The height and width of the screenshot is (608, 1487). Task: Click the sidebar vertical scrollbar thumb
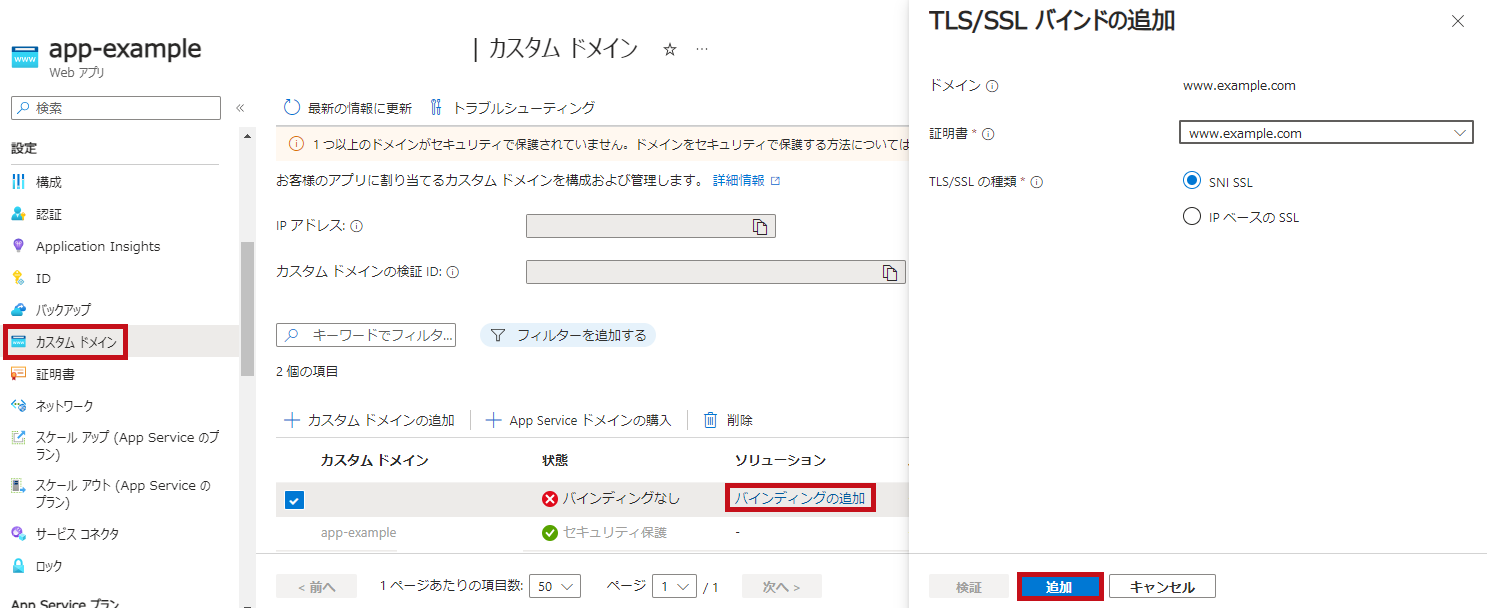point(247,310)
